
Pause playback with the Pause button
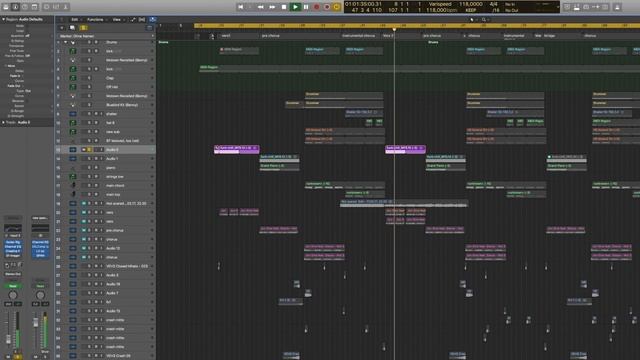(306, 7)
